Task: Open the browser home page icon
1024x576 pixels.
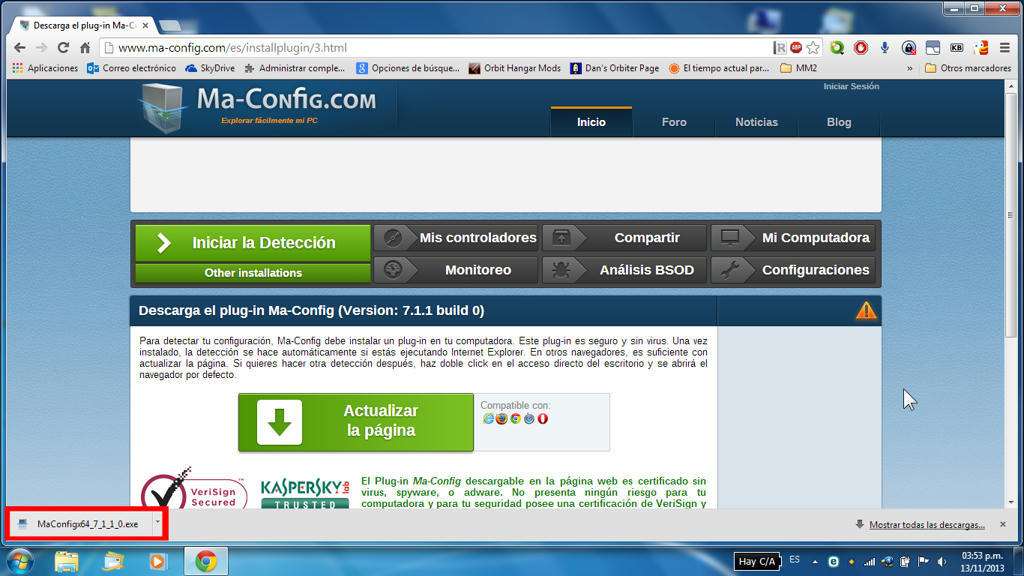Action: [x=85, y=48]
